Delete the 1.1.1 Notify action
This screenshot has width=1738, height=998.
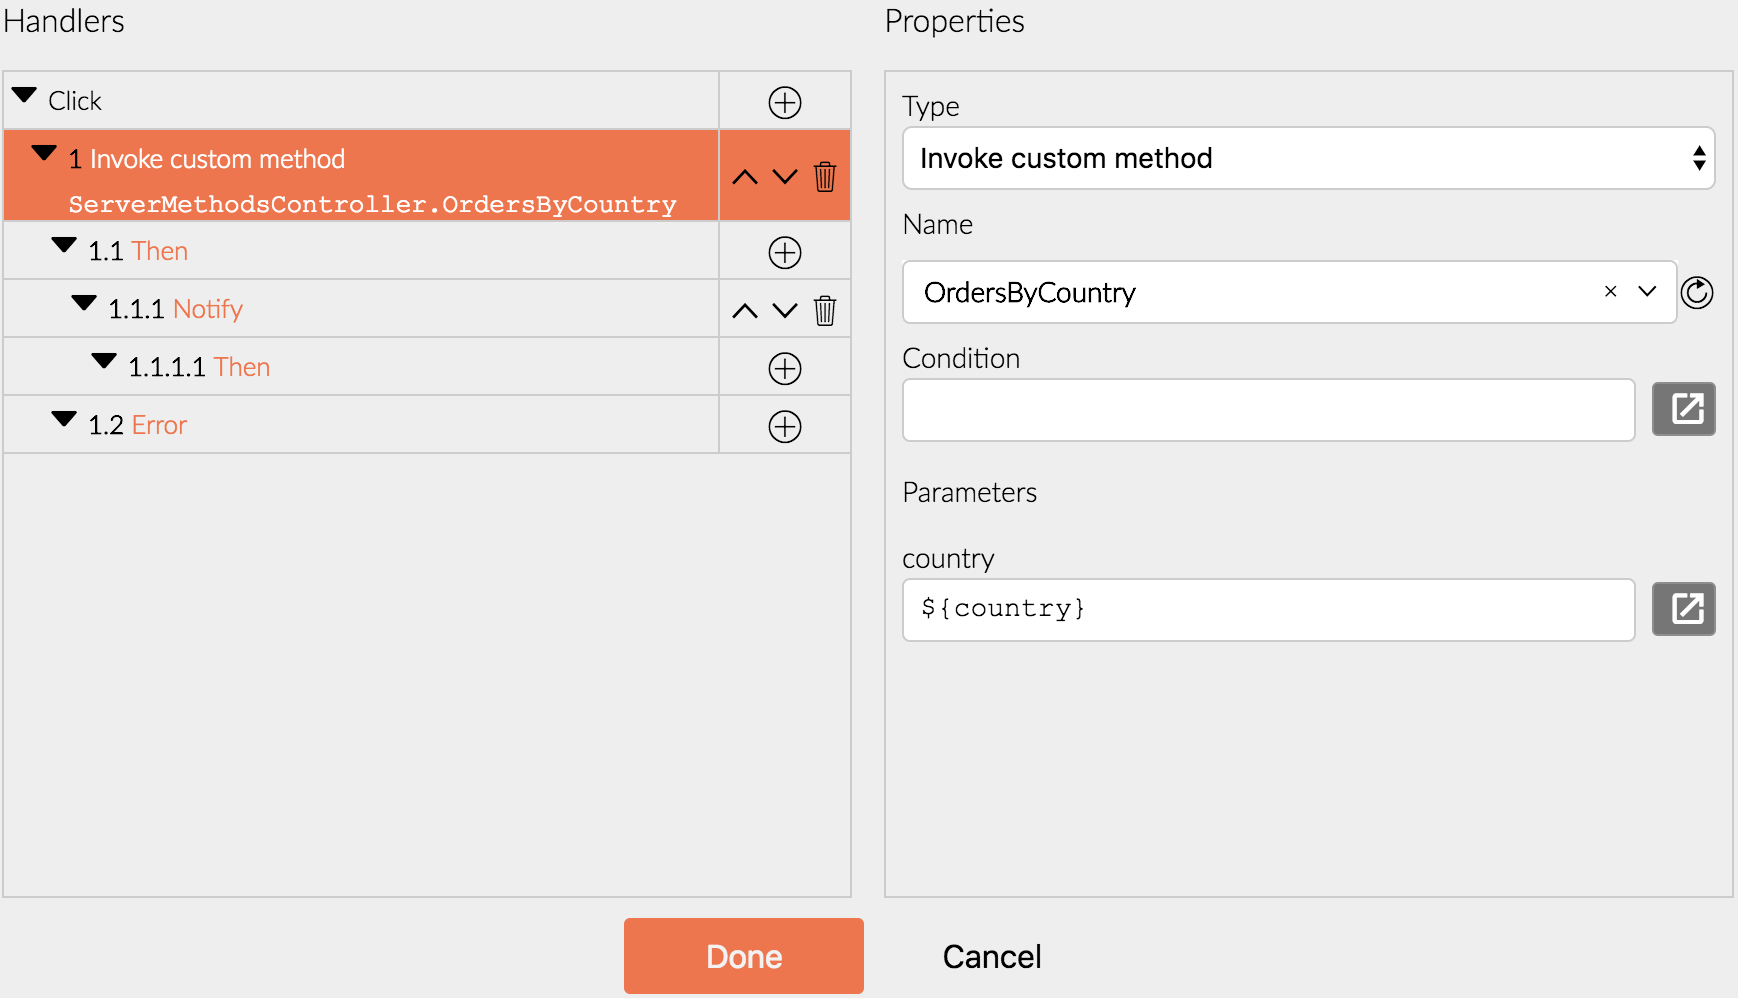point(824,311)
